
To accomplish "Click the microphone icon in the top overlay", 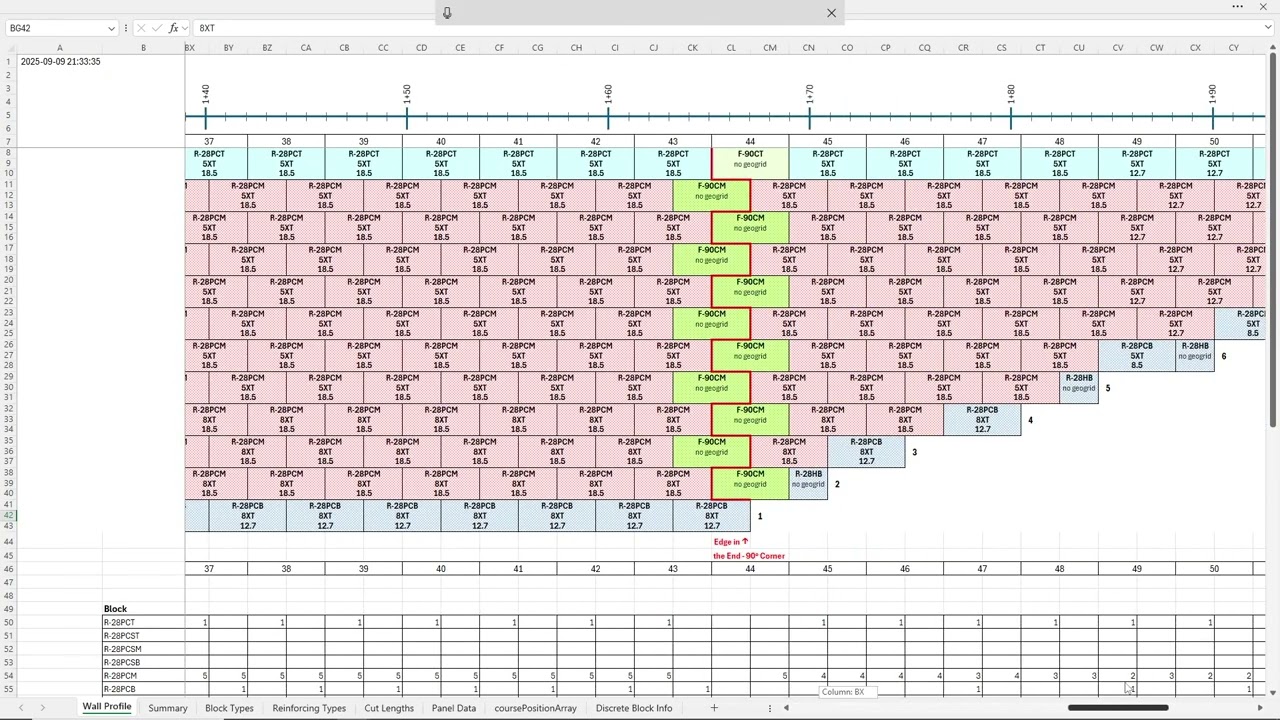I will (447, 13).
